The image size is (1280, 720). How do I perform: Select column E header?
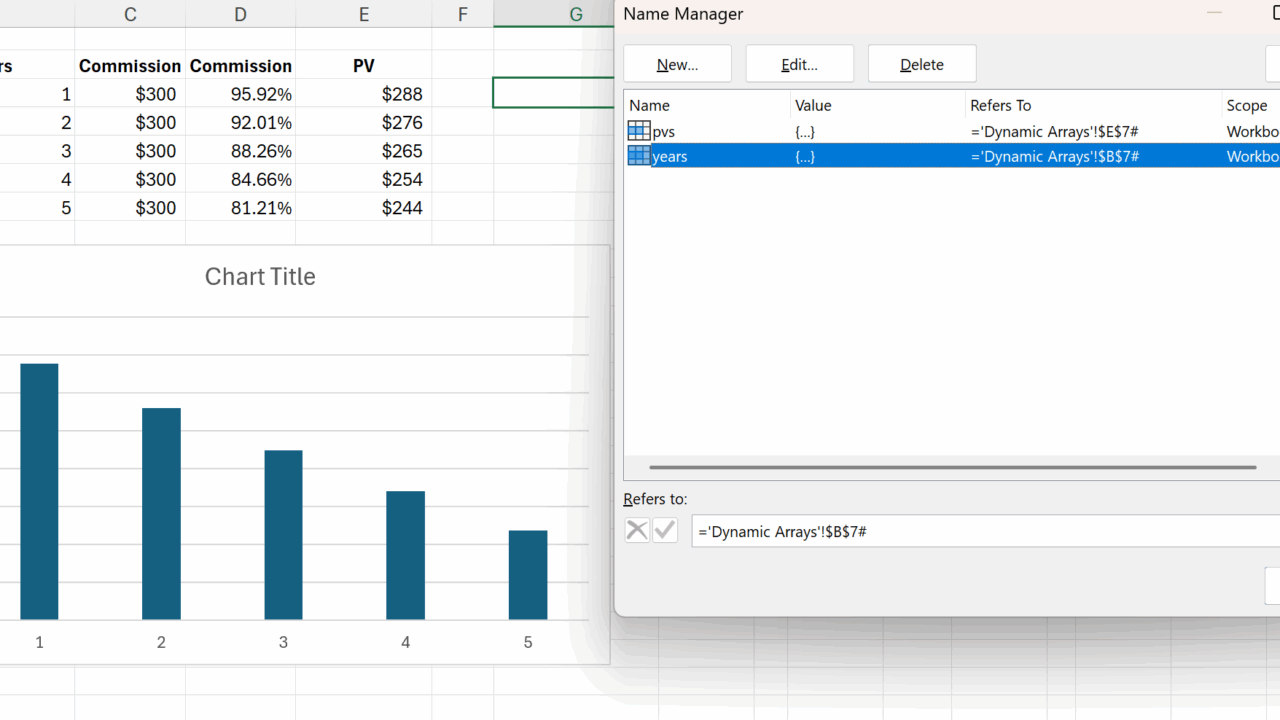[363, 14]
